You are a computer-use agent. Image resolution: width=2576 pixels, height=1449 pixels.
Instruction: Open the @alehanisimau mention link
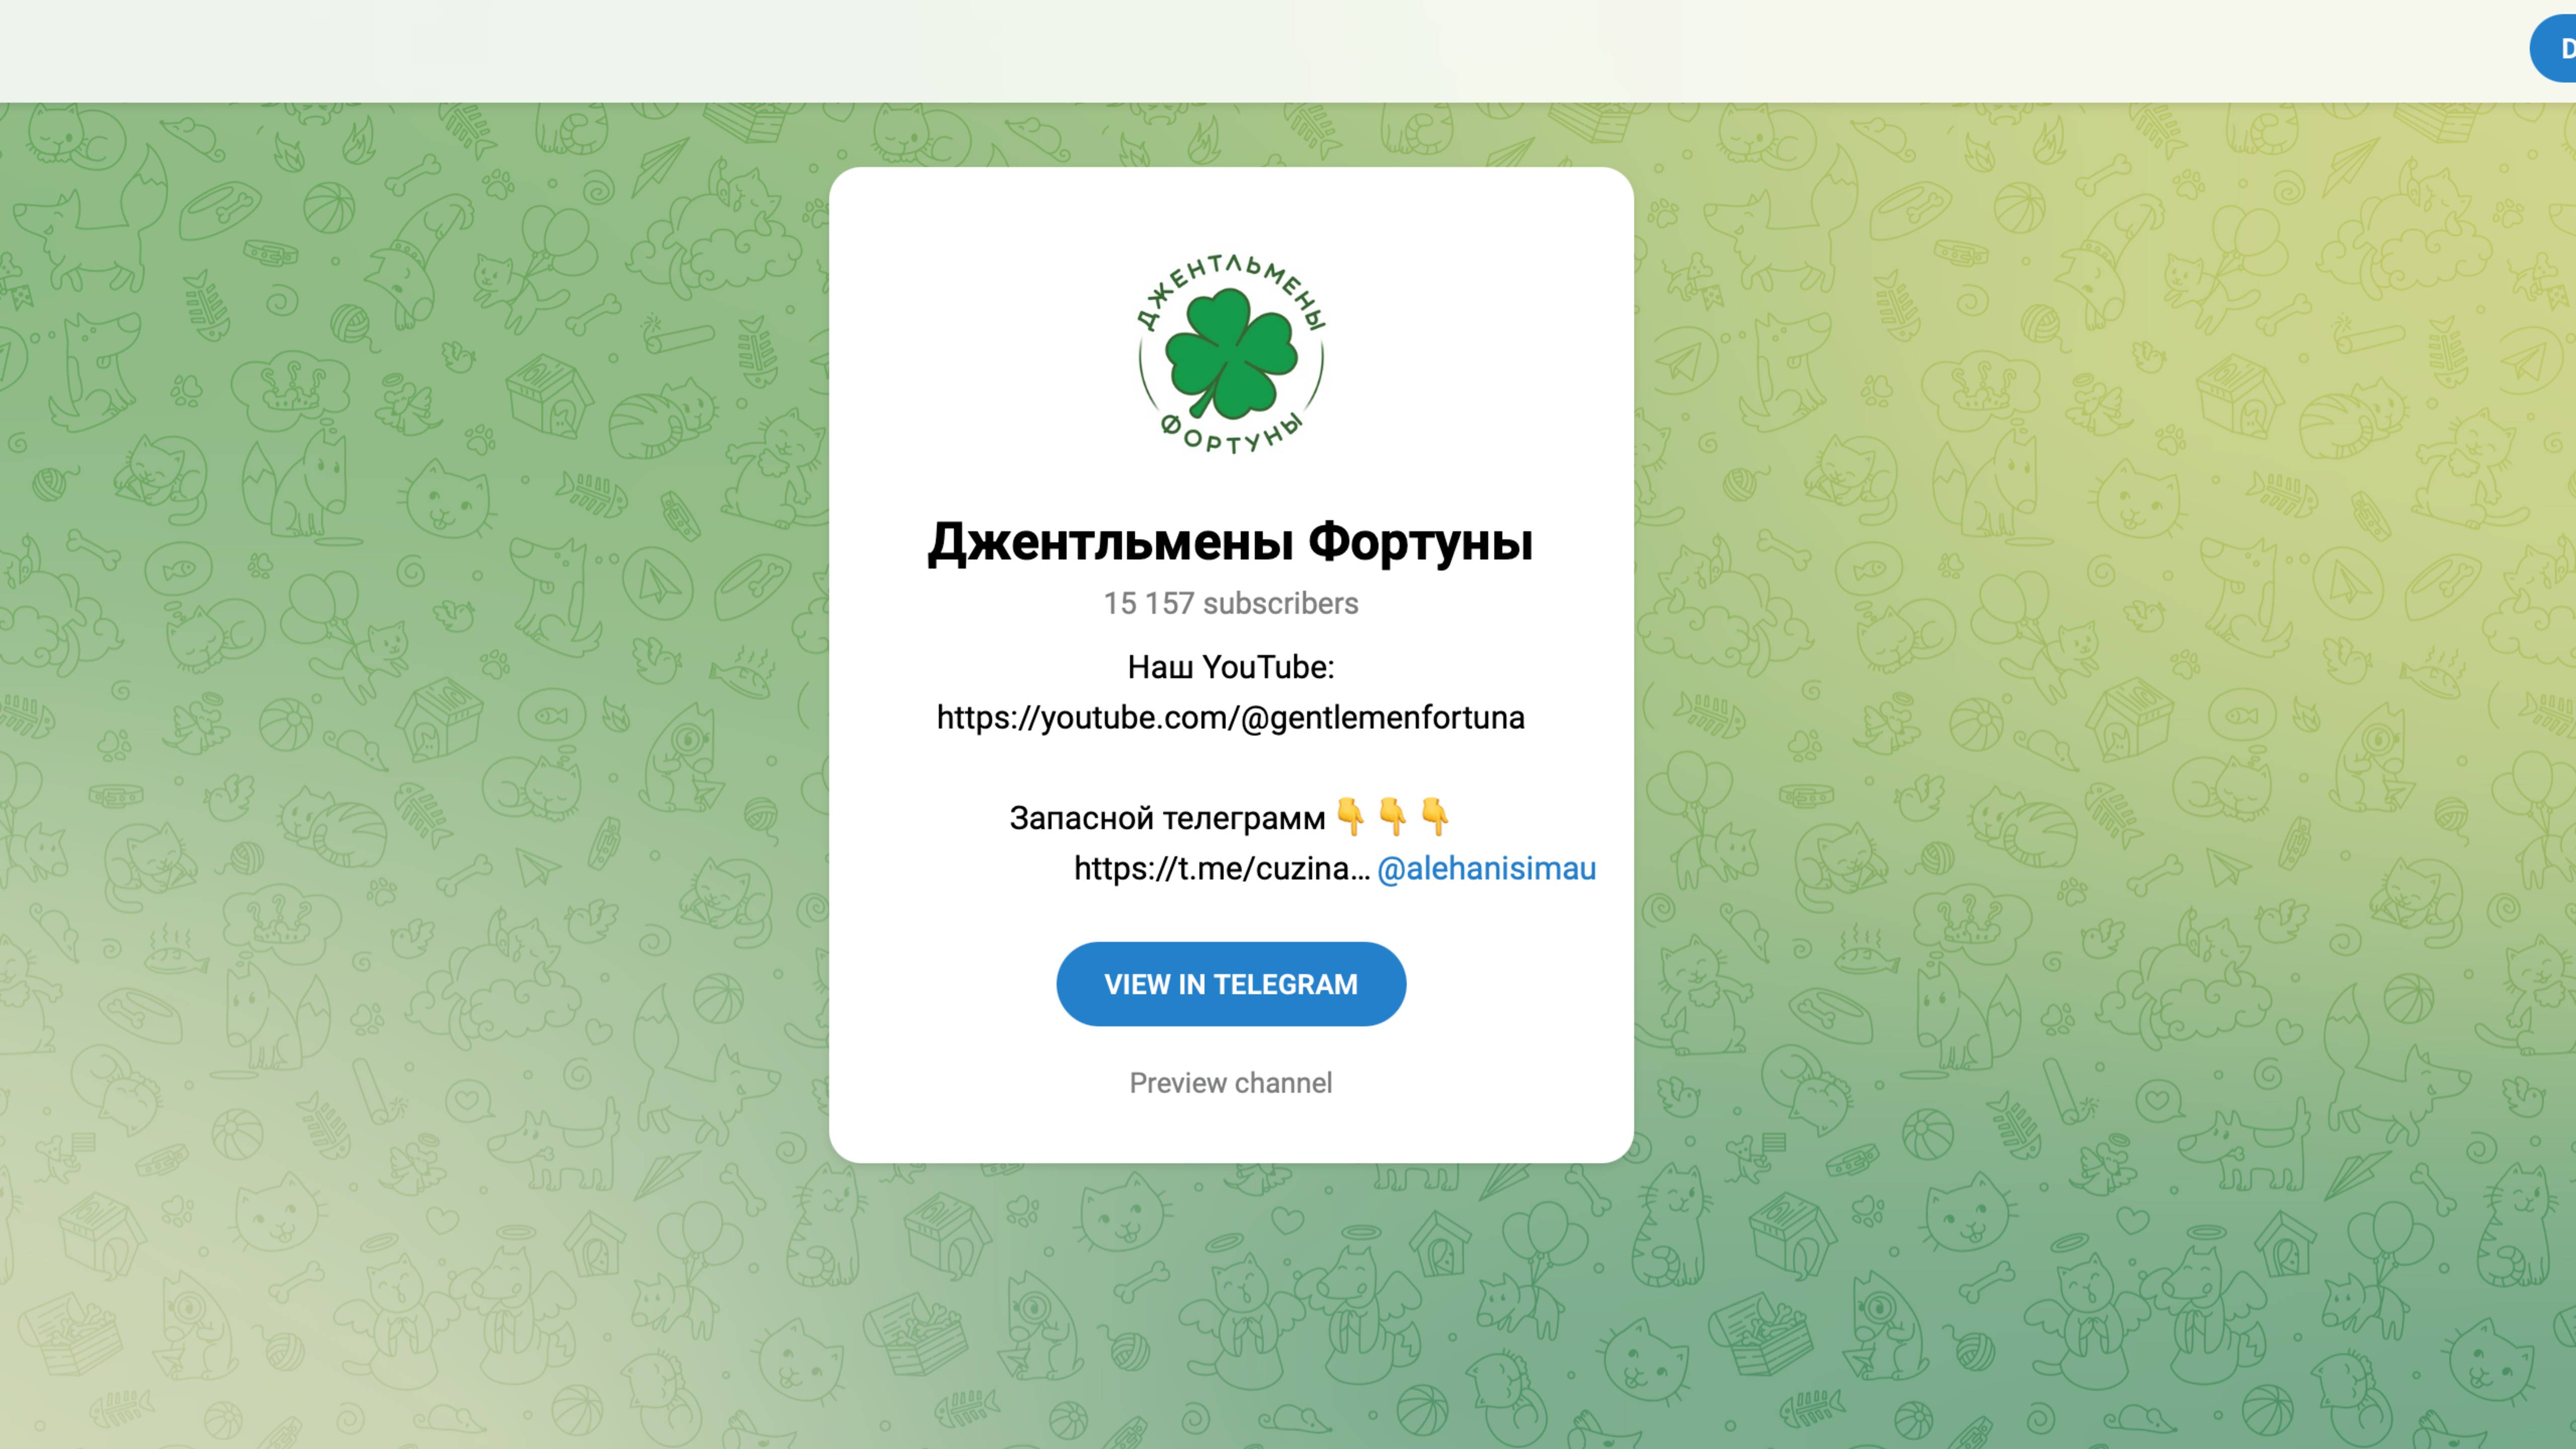[x=1486, y=868]
